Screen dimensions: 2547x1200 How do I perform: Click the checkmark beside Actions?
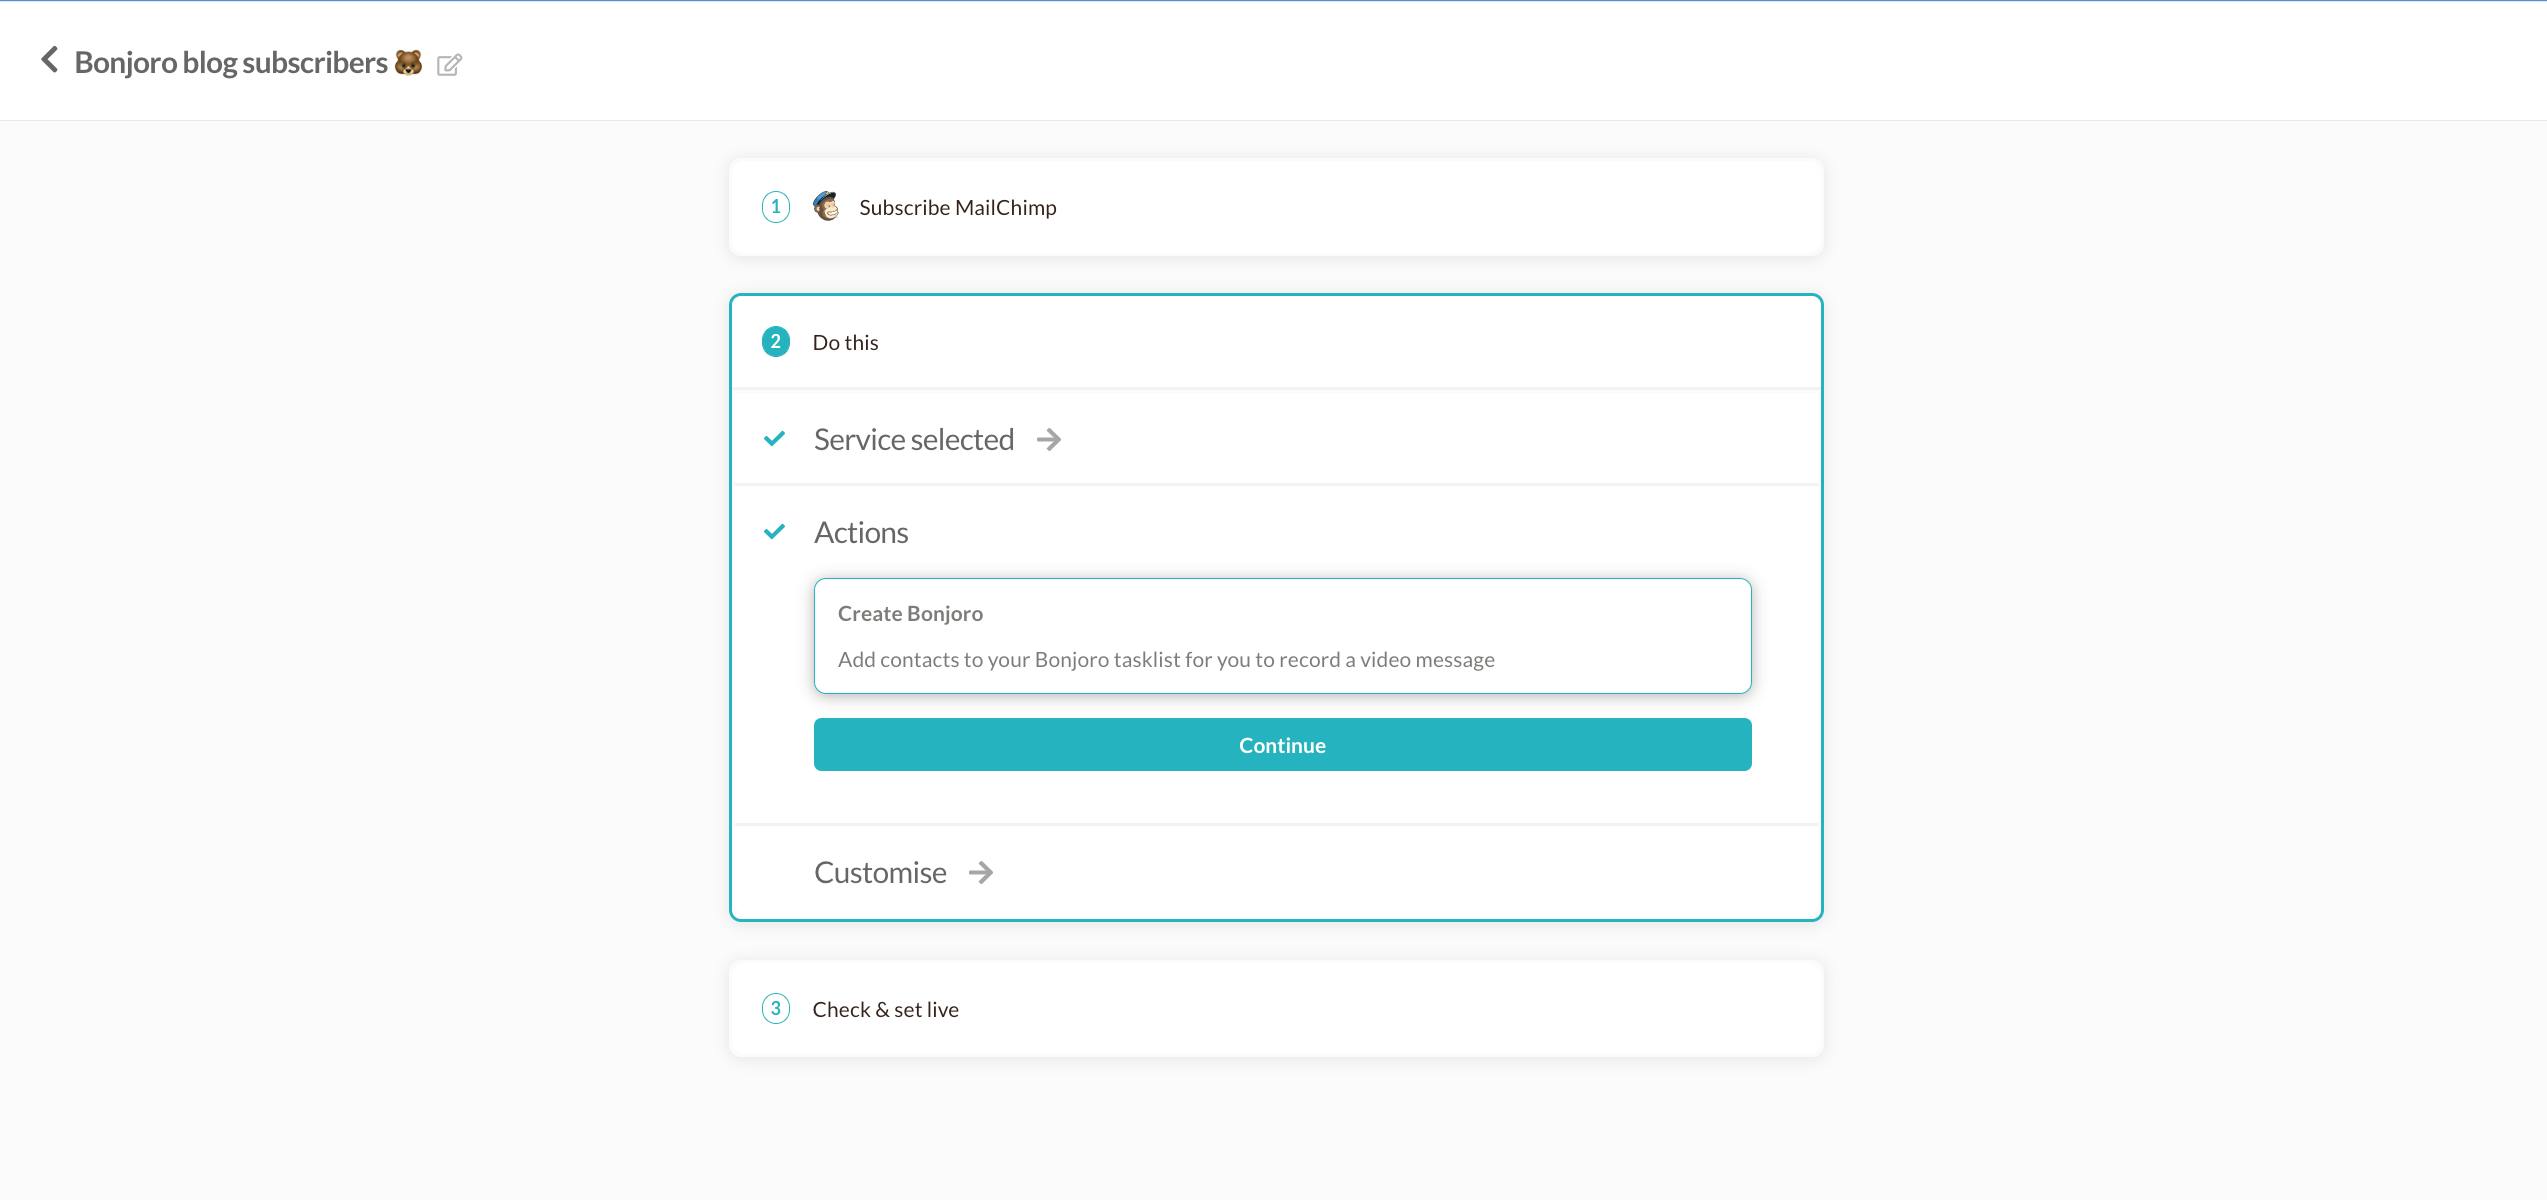pyautogui.click(x=774, y=532)
